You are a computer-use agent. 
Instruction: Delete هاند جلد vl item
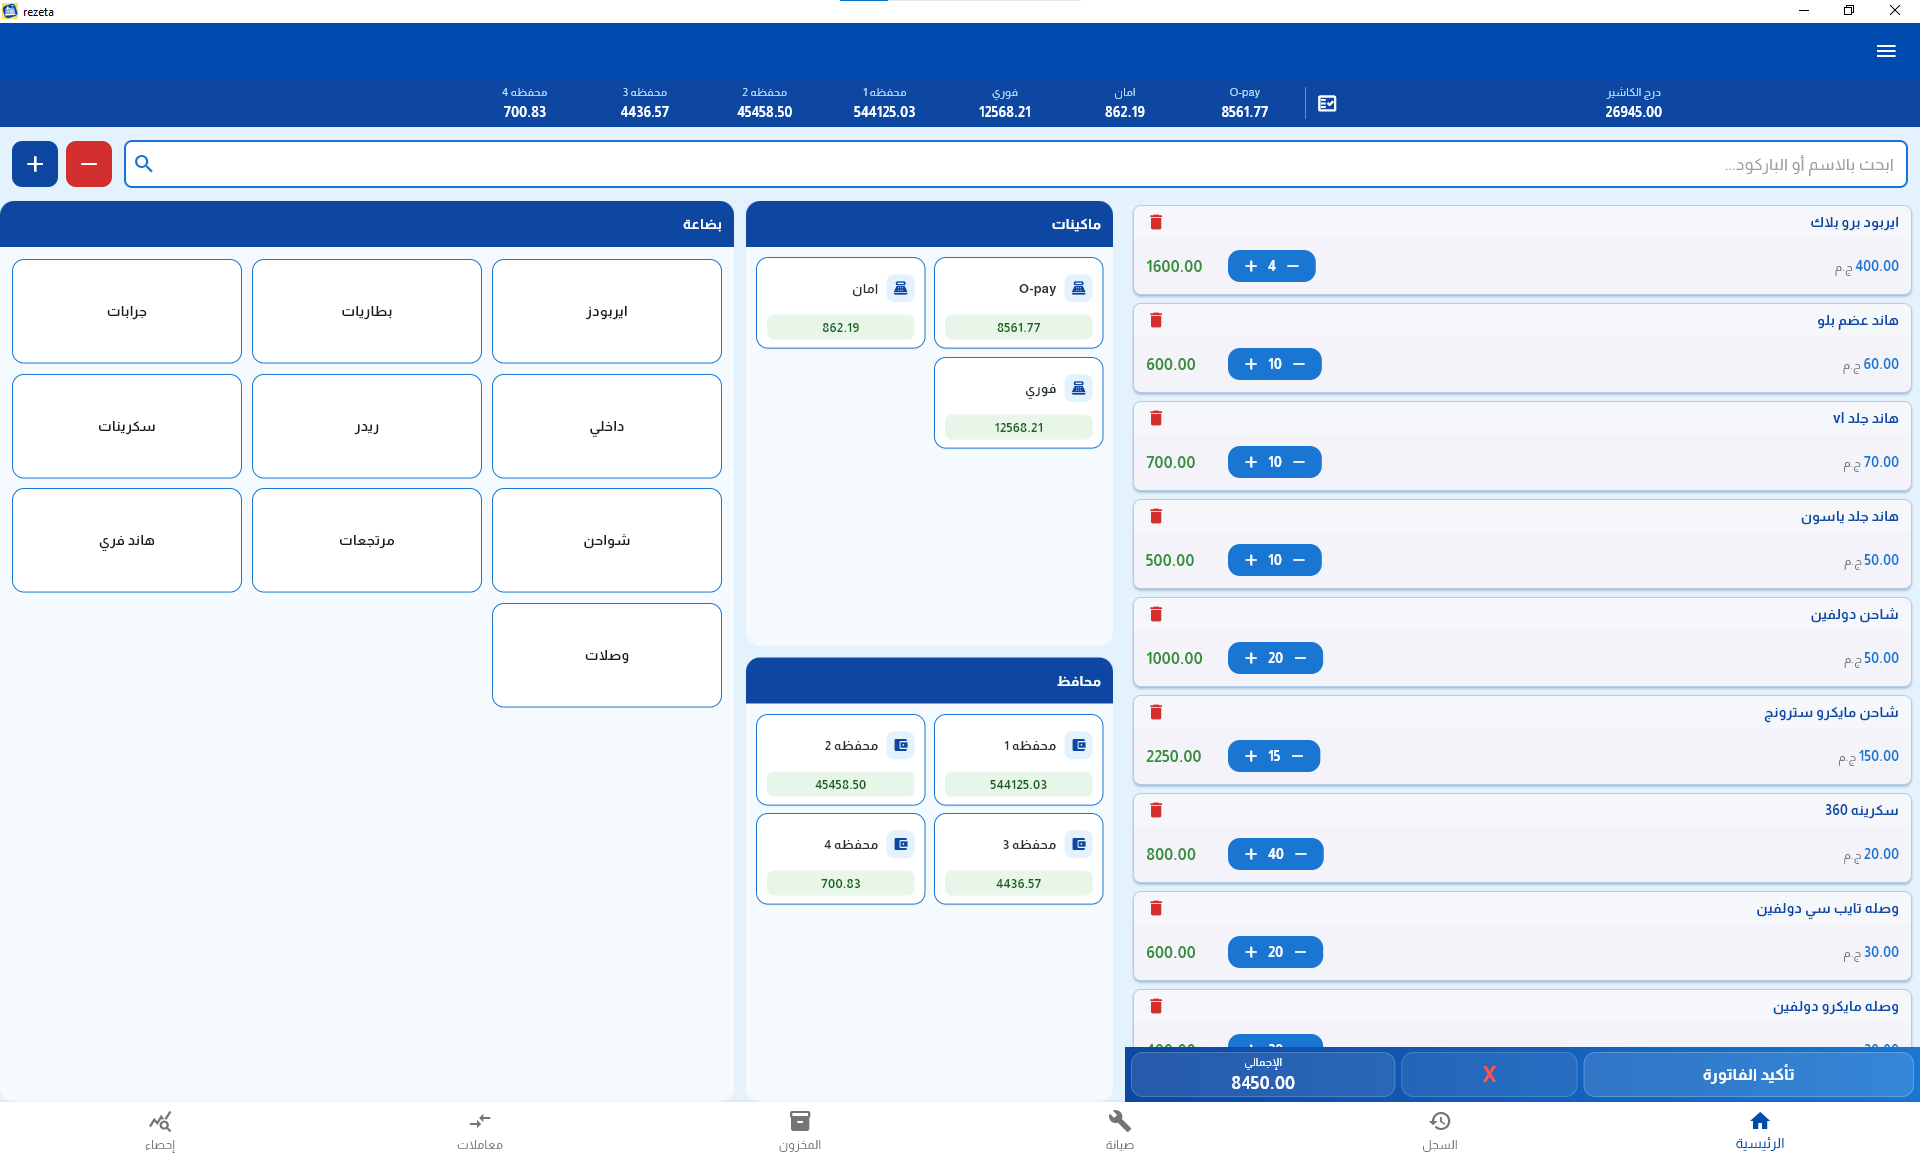pyautogui.click(x=1156, y=418)
